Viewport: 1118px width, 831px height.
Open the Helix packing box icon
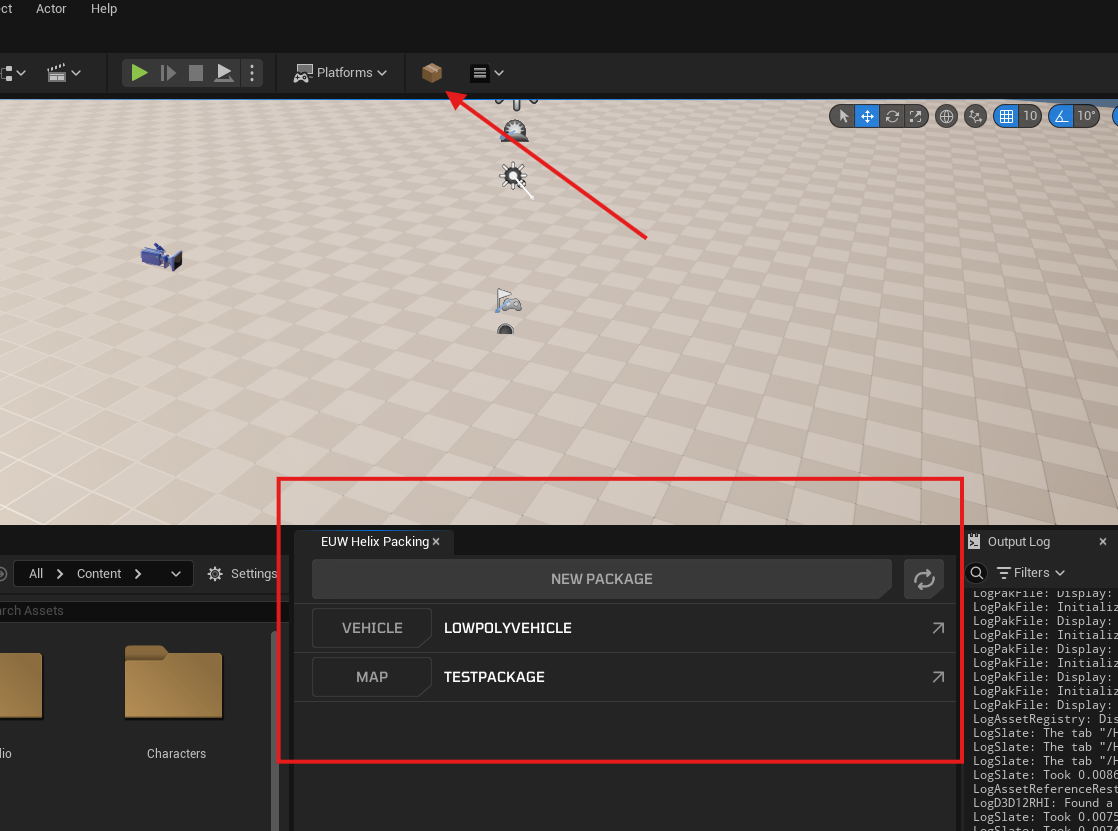[432, 73]
